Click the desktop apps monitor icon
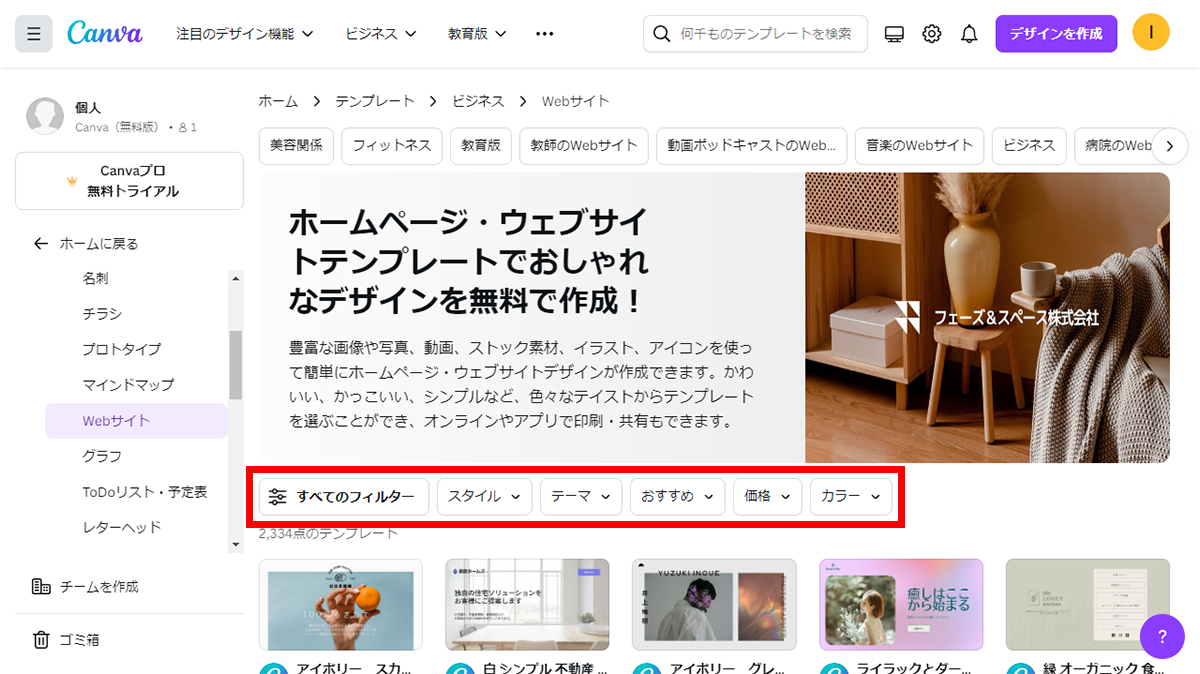The height and width of the screenshot is (674, 1200). coord(894,33)
